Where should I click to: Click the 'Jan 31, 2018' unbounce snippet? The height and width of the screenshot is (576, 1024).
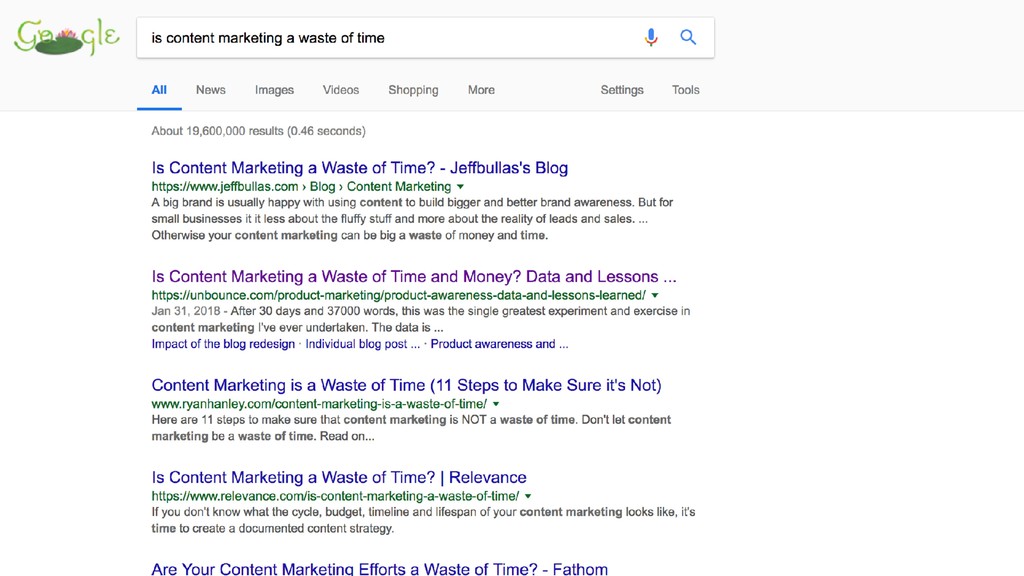(421, 319)
